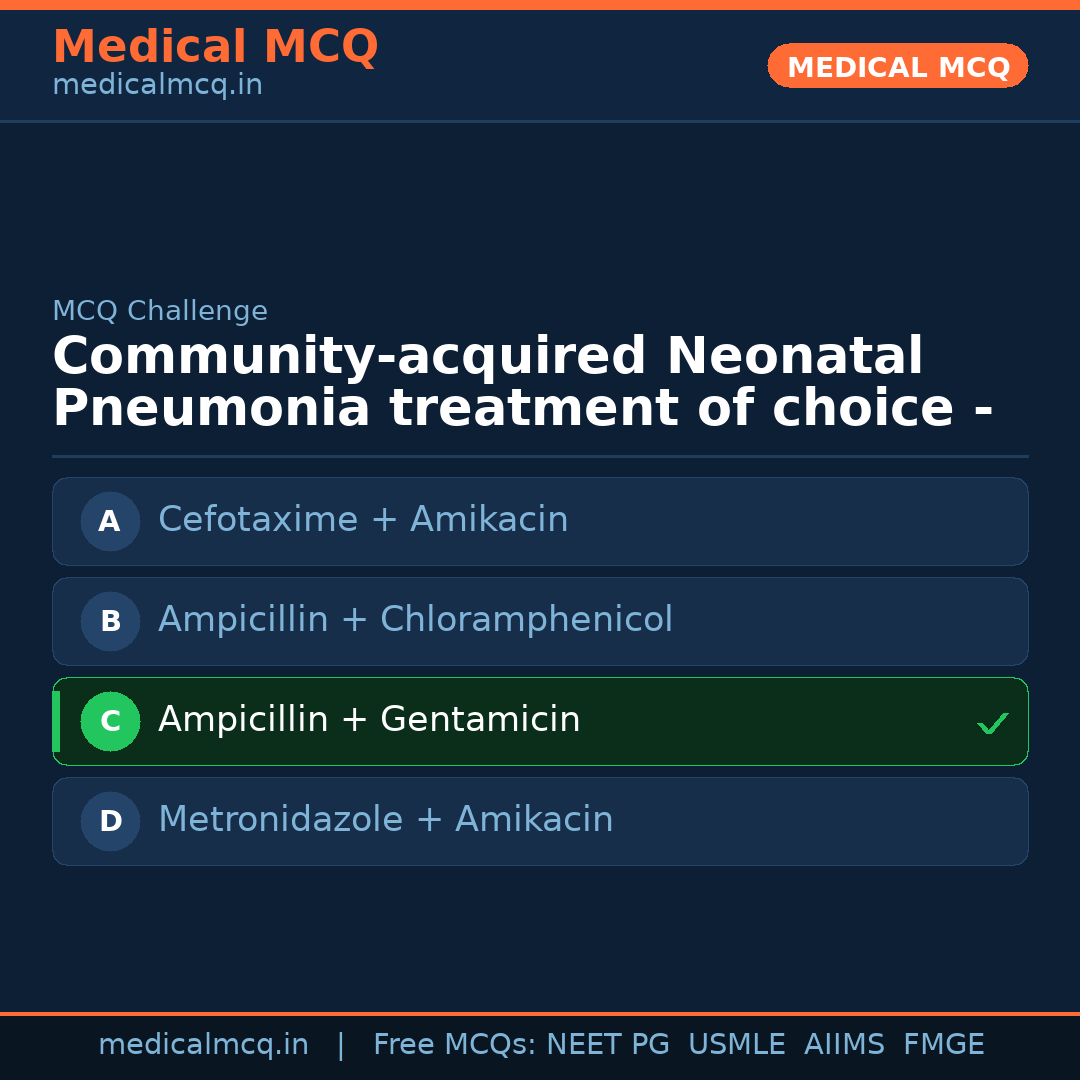This screenshot has height=1080, width=1080.
Task: Click FMGE in the footer
Action: pos(944,1045)
